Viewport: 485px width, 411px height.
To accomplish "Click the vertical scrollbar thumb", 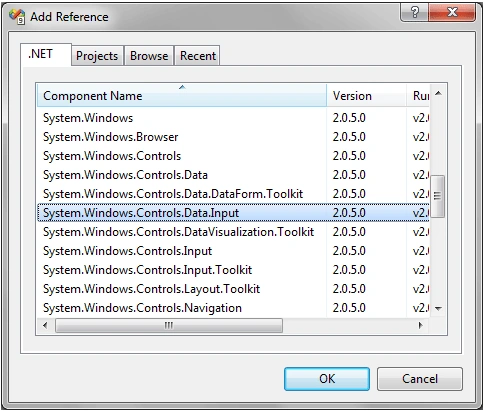I will click(x=438, y=196).
